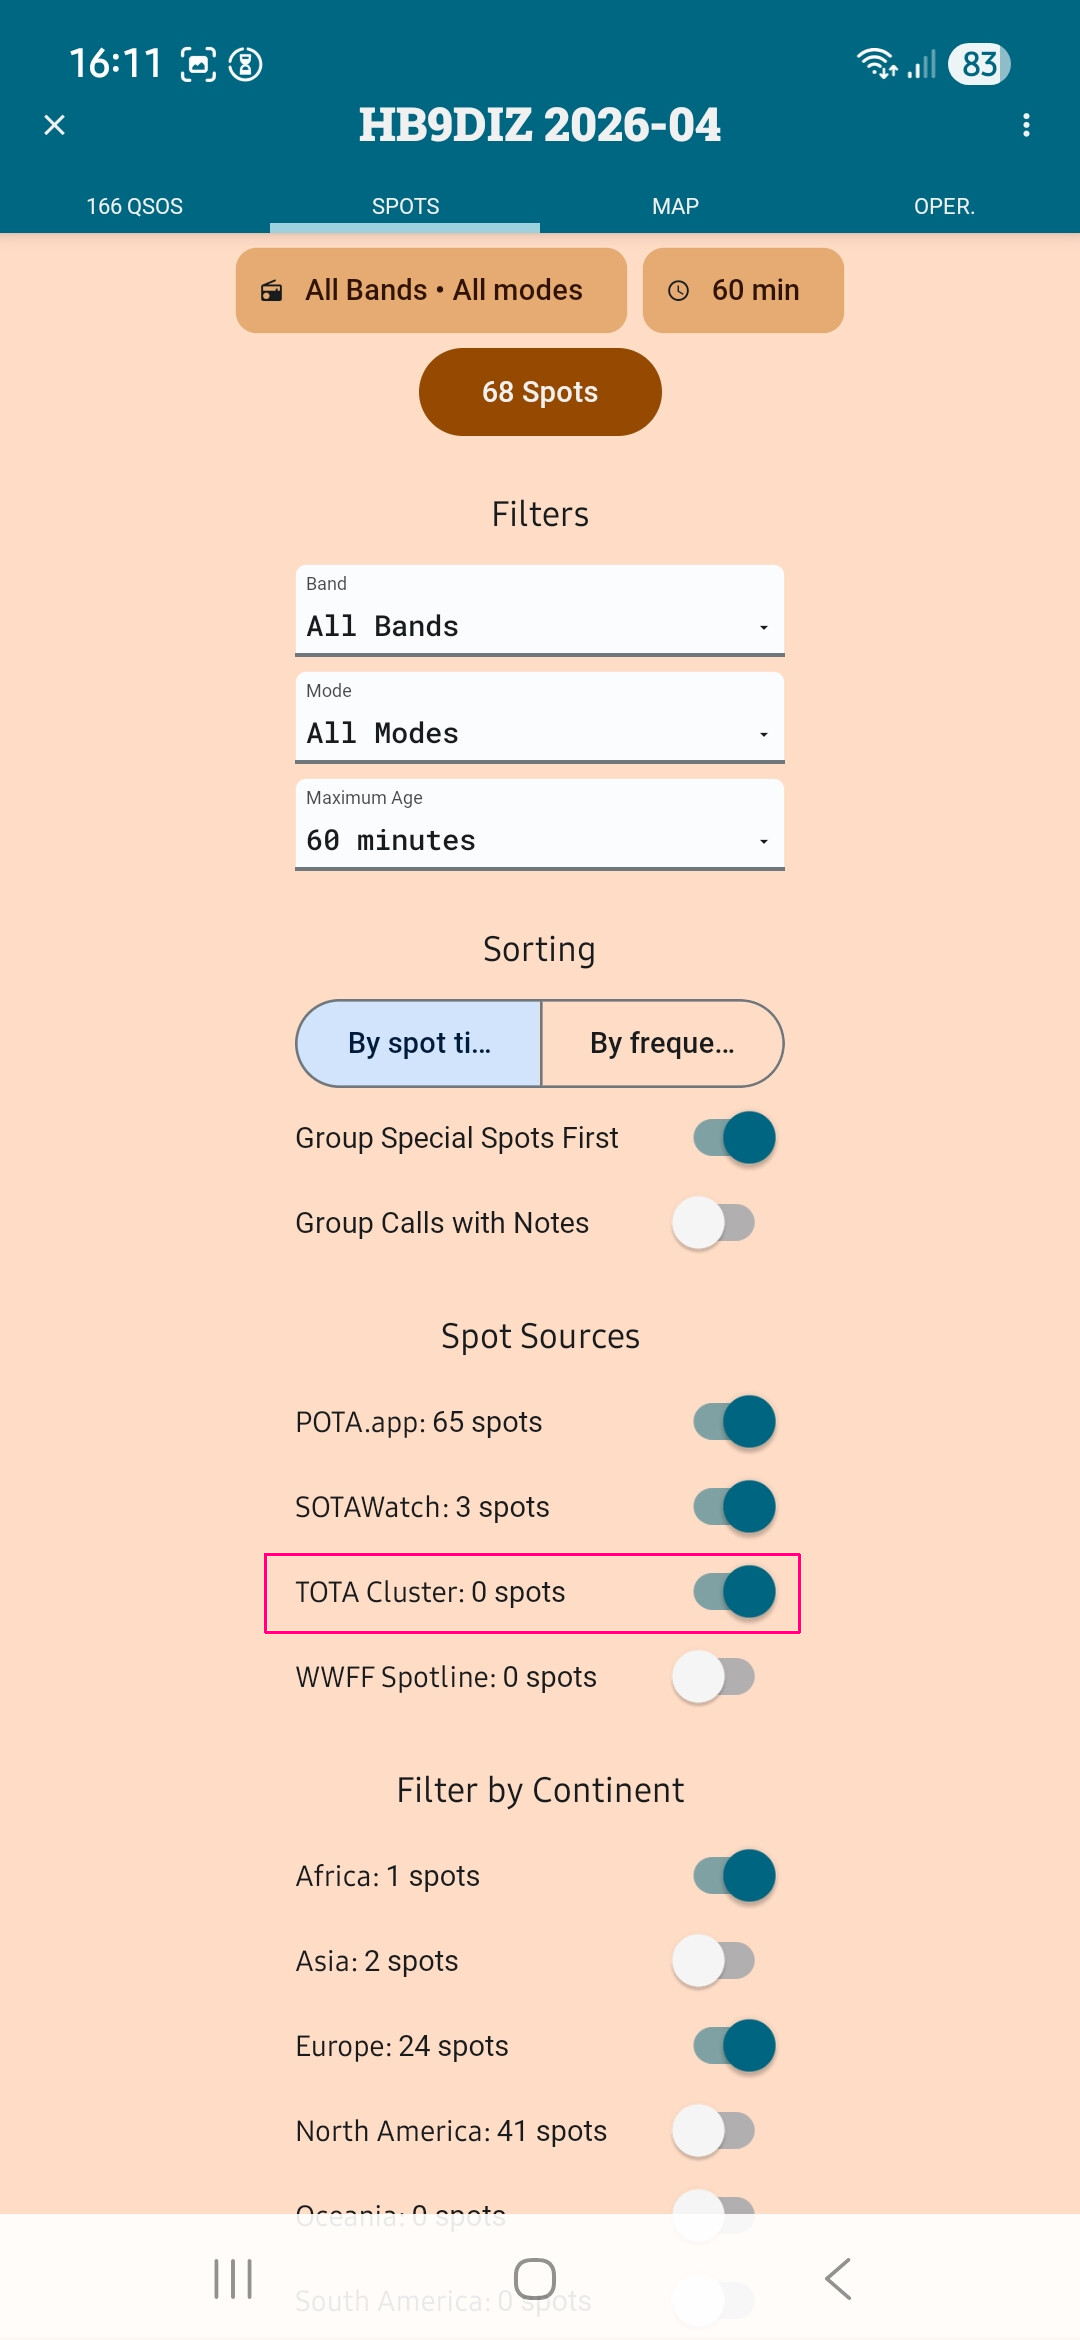Switch to the Map tab

(x=675, y=206)
